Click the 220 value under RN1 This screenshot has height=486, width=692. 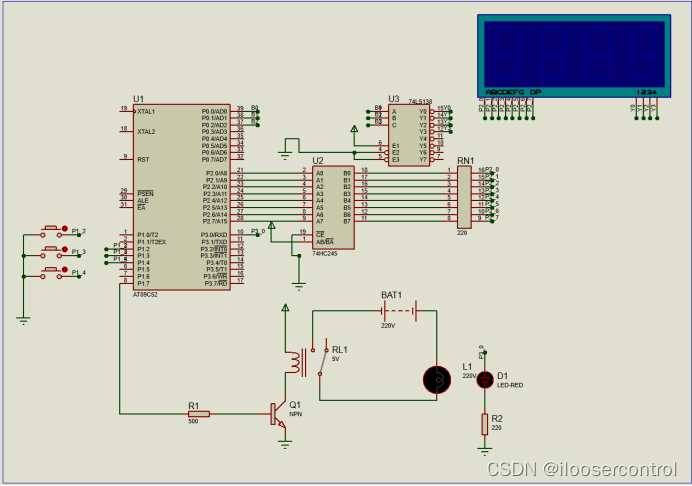tap(462, 233)
